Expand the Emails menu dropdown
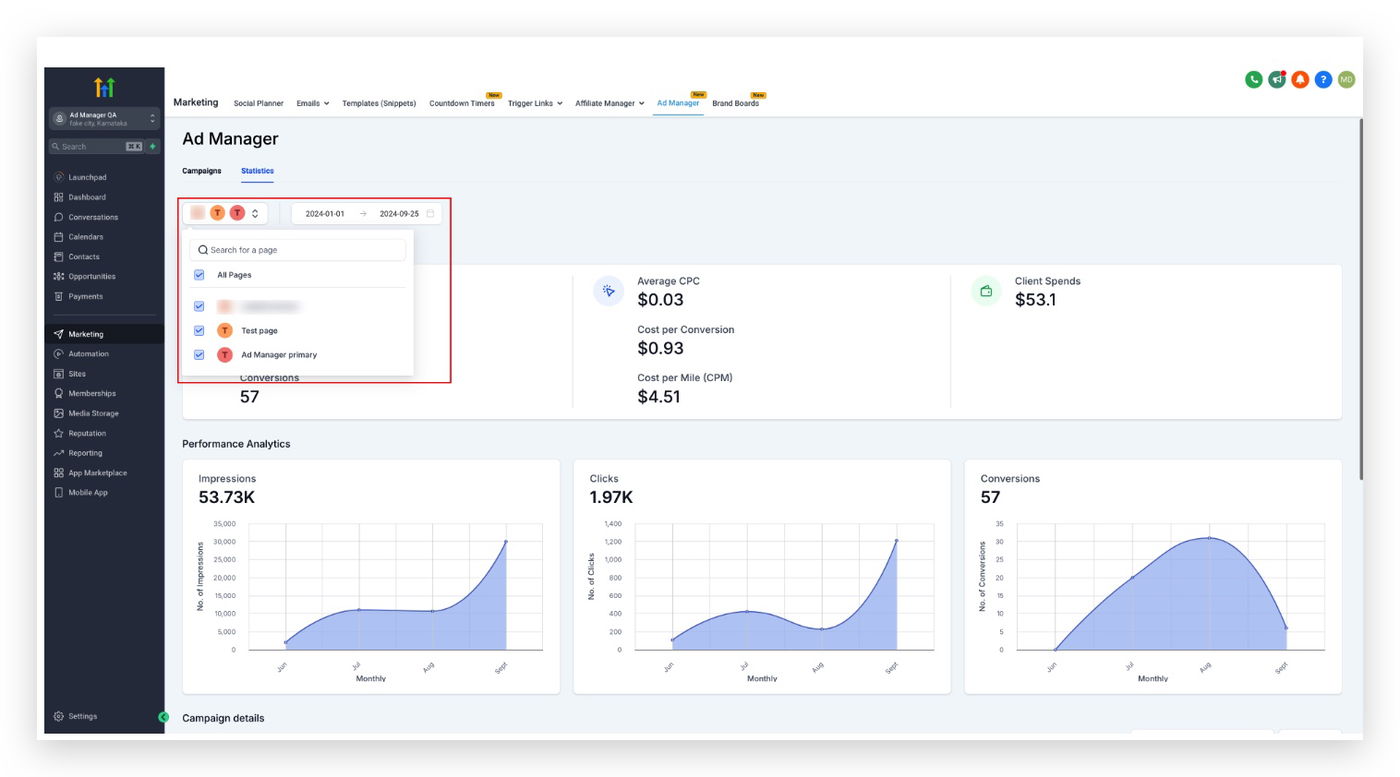Viewport: 1400px width, 777px height. (312, 103)
